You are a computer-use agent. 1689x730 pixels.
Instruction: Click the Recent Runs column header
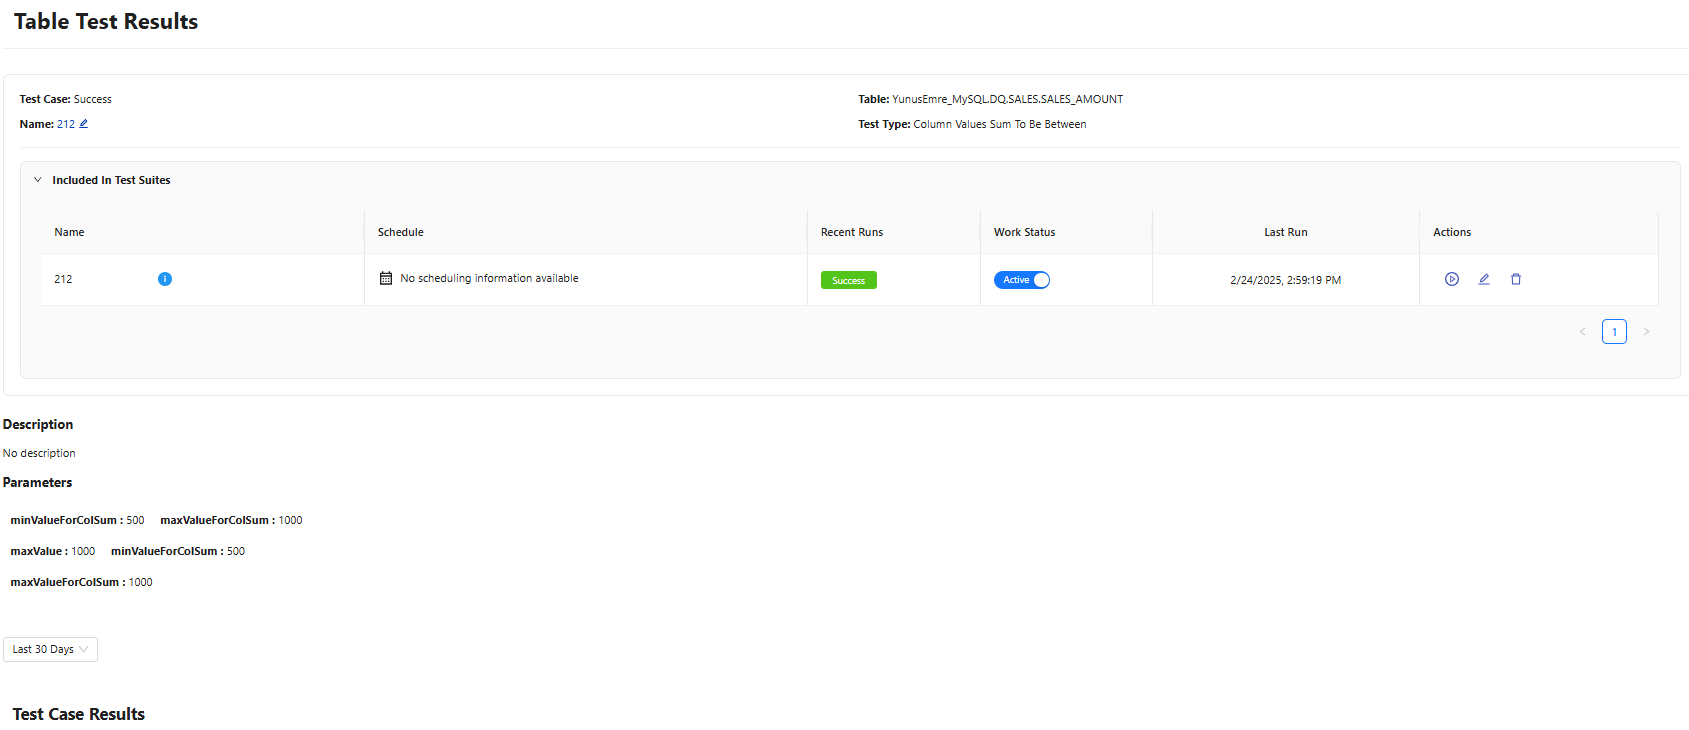pyautogui.click(x=852, y=232)
